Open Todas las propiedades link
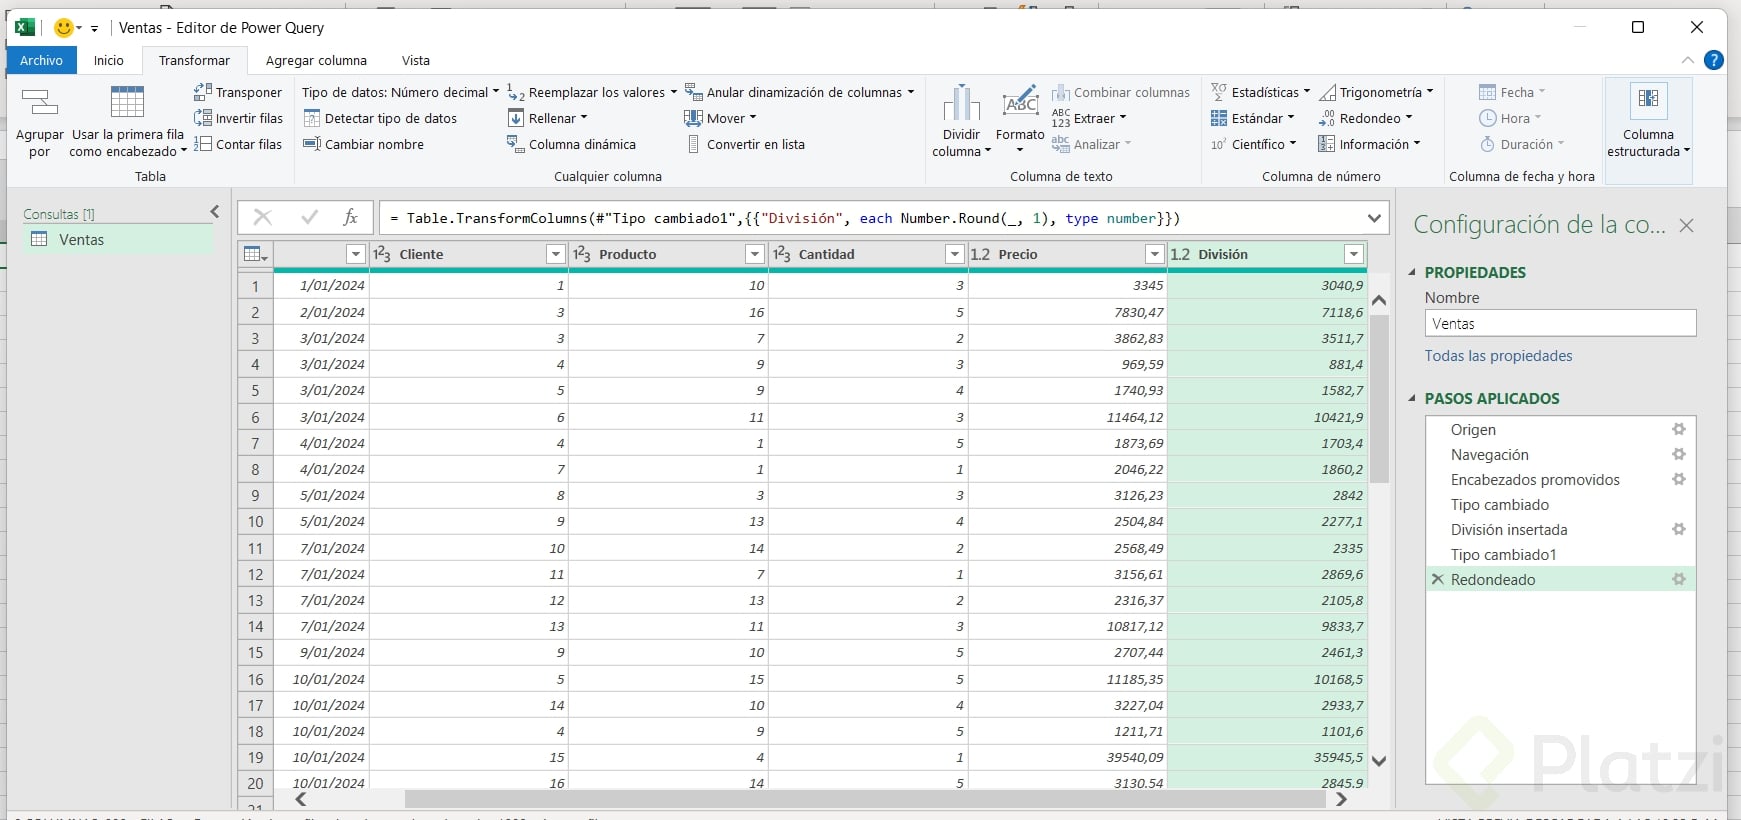This screenshot has width=1741, height=820. 1498,356
